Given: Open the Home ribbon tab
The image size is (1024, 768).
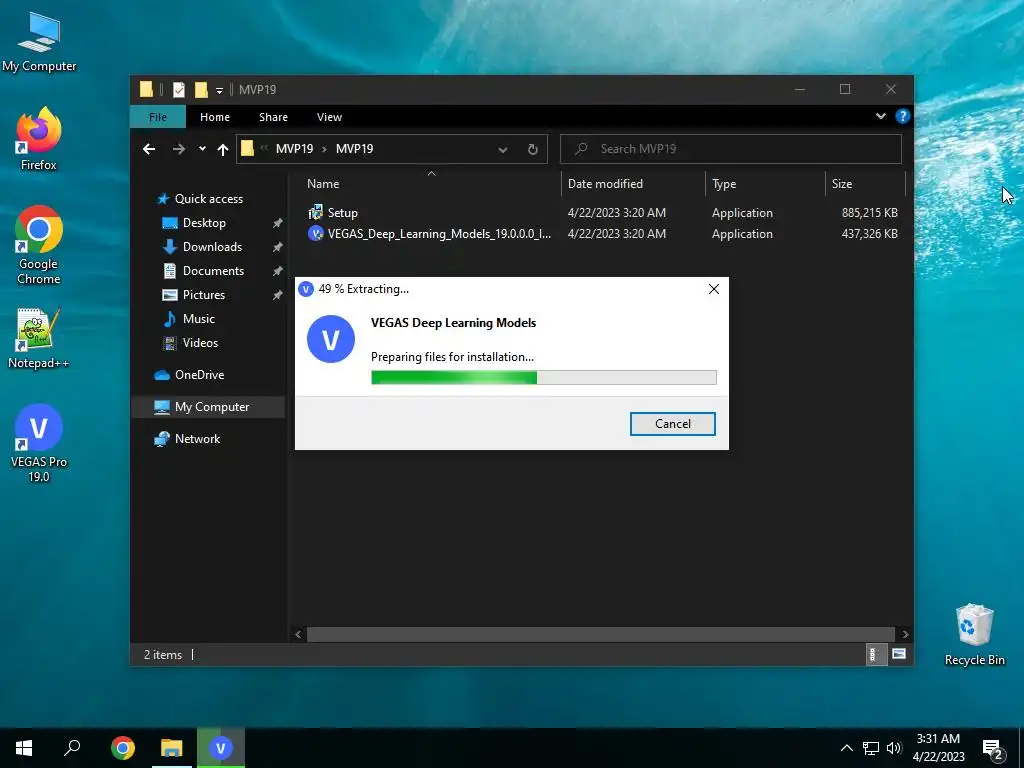Looking at the screenshot, I should click(215, 117).
